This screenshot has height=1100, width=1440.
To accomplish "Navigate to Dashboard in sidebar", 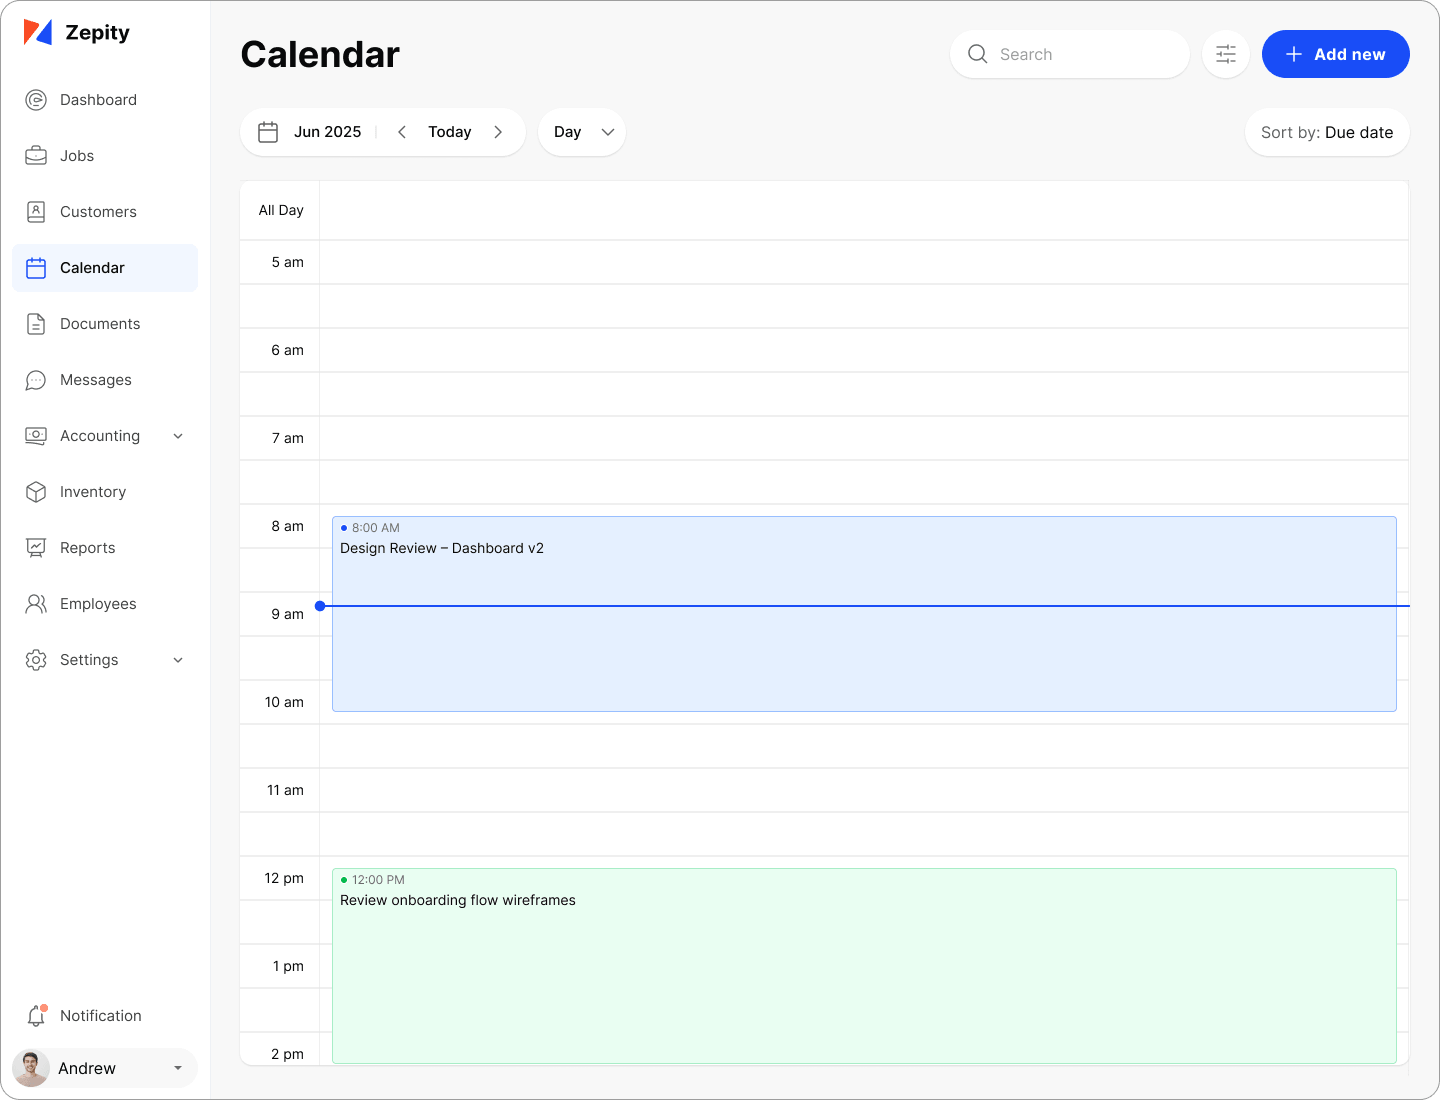I will pyautogui.click(x=98, y=100).
